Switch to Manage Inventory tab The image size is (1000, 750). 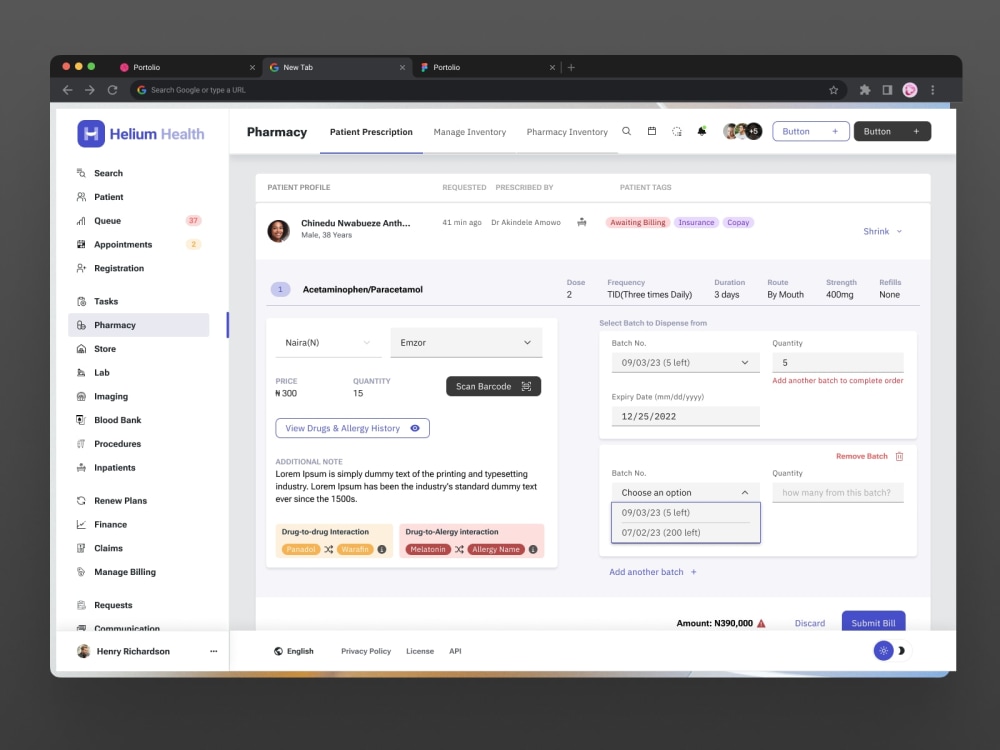click(470, 132)
